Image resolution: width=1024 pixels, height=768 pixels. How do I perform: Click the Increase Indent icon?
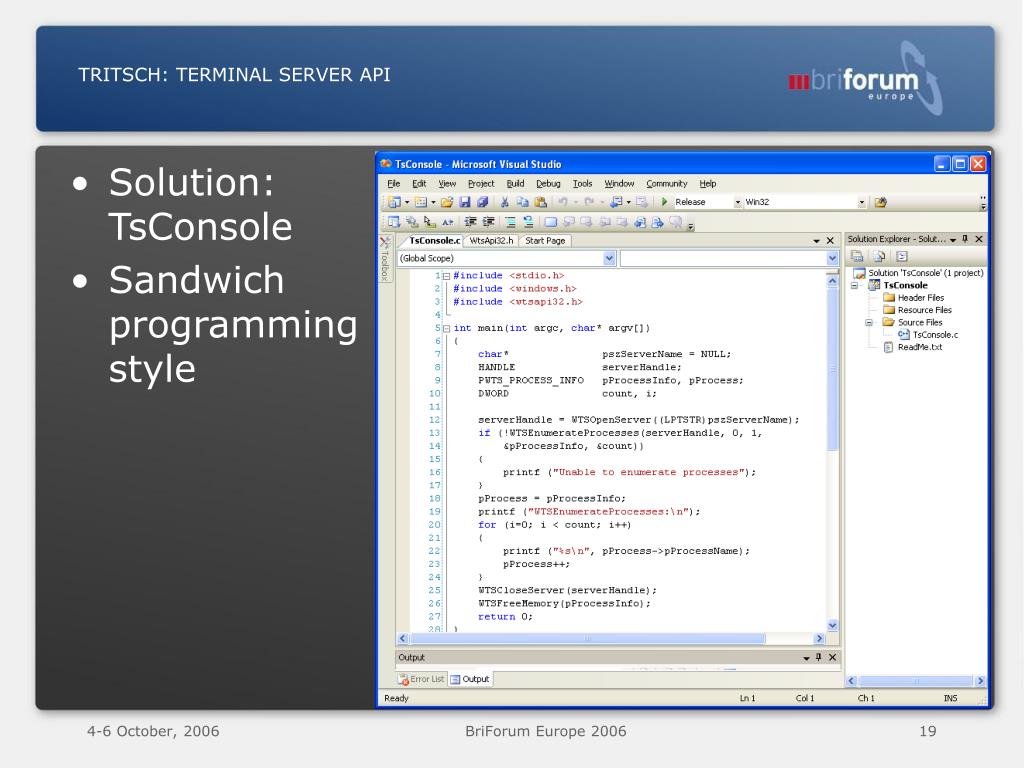pyautogui.click(x=488, y=223)
